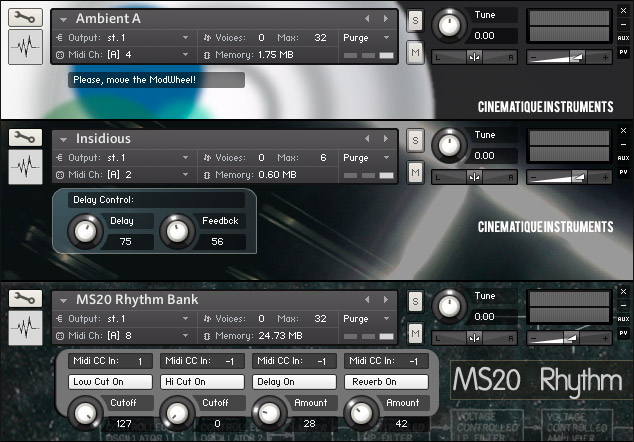Solo the Insidious instrument

click(x=415, y=140)
